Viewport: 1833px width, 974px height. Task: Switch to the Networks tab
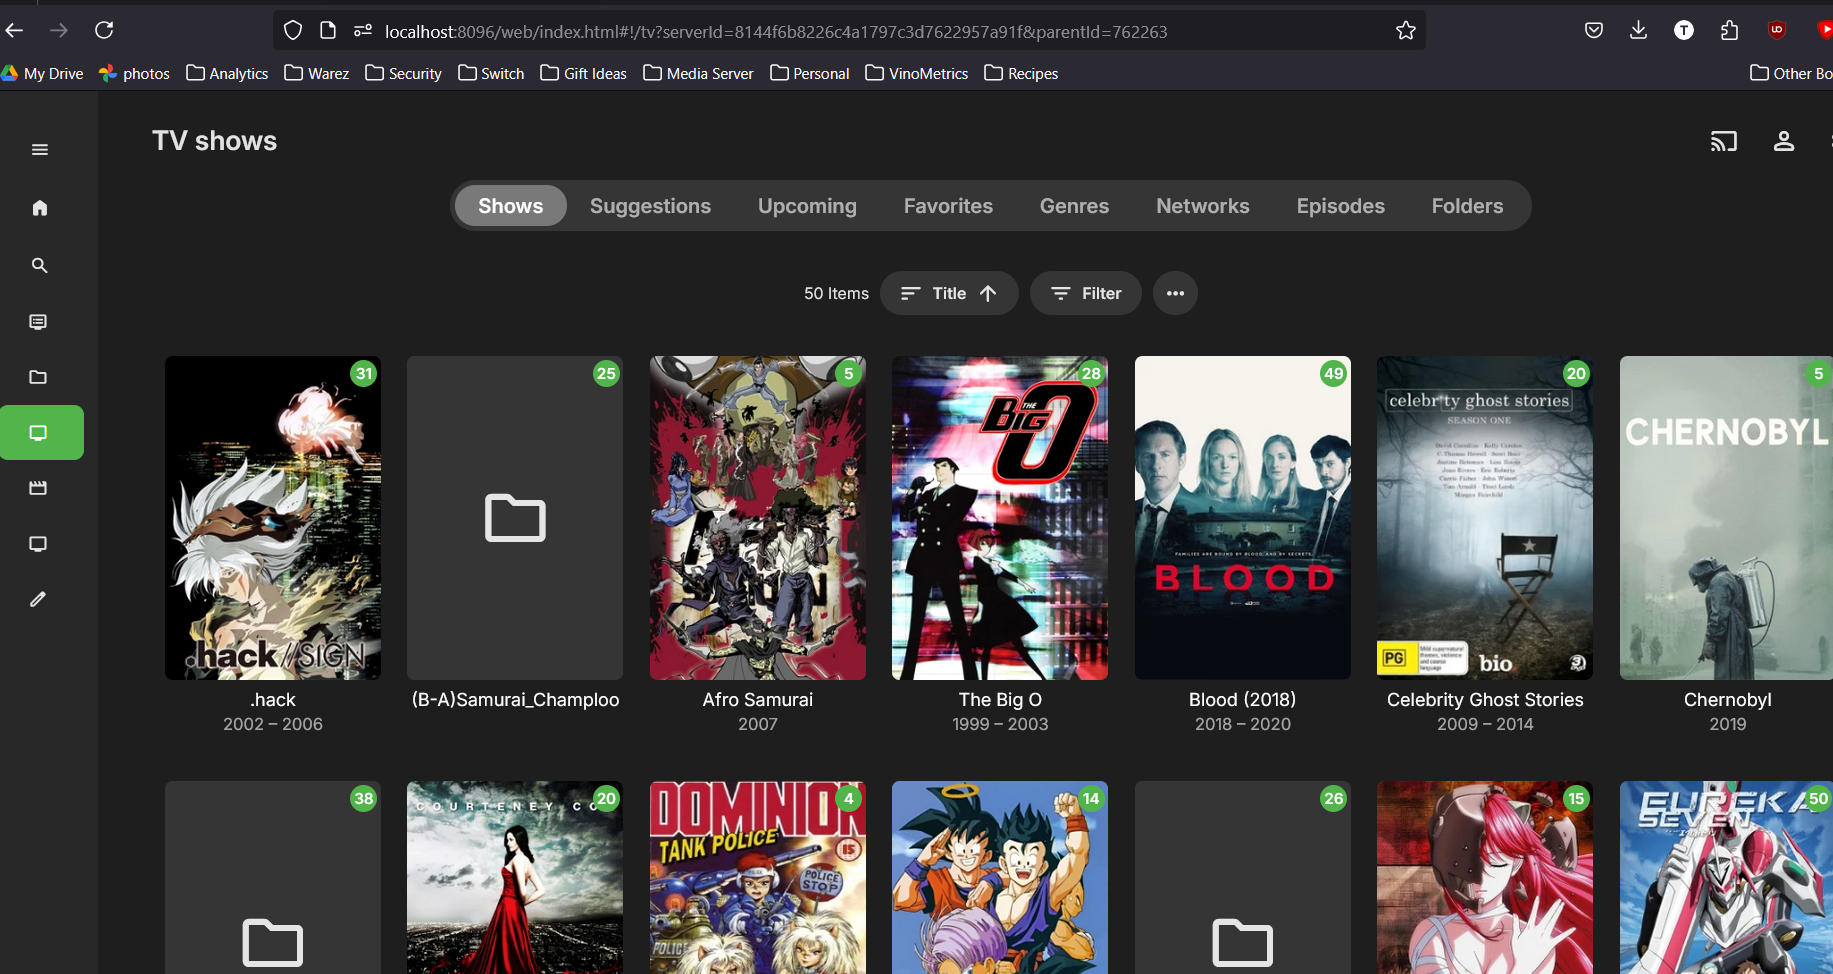1203,206
